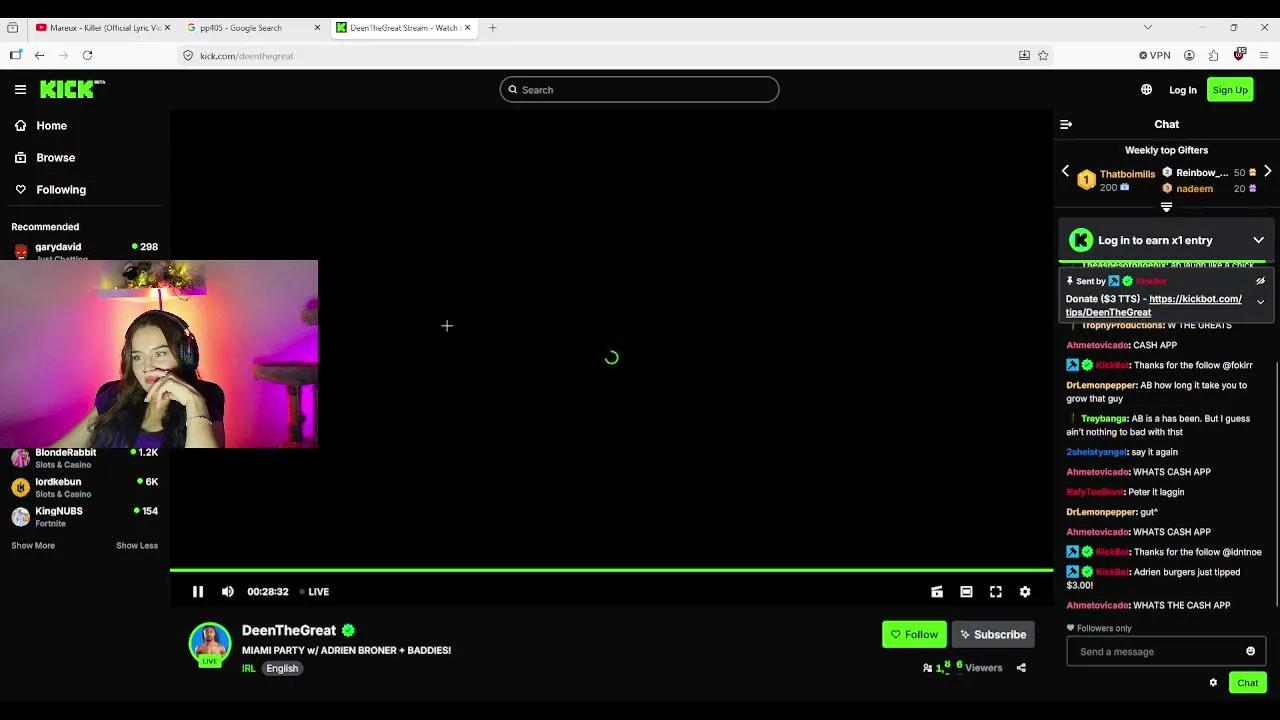Click the IRL category link
Image resolution: width=1280 pixels, height=720 pixels.
[x=248, y=669]
